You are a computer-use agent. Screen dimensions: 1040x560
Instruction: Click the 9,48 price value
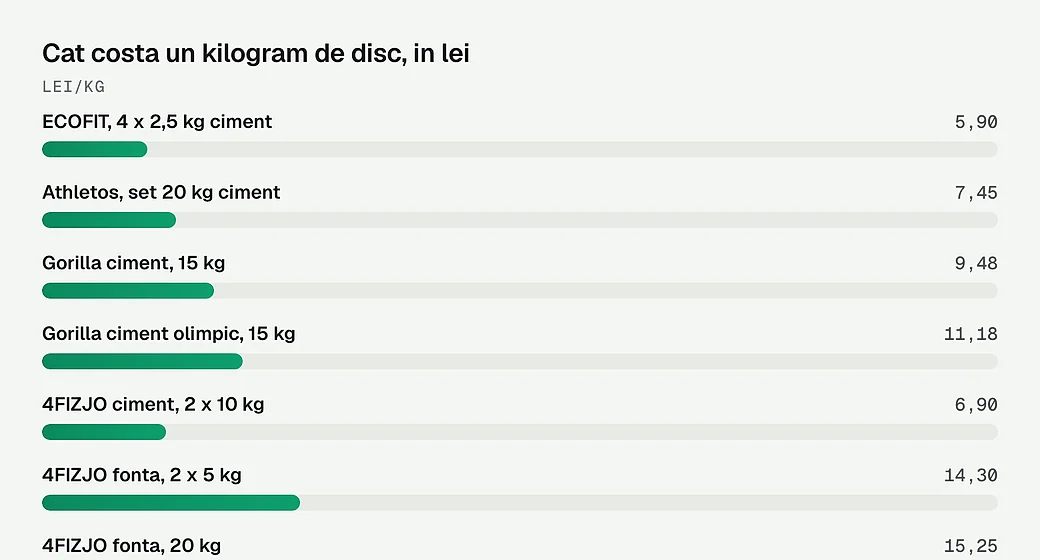tap(976, 263)
